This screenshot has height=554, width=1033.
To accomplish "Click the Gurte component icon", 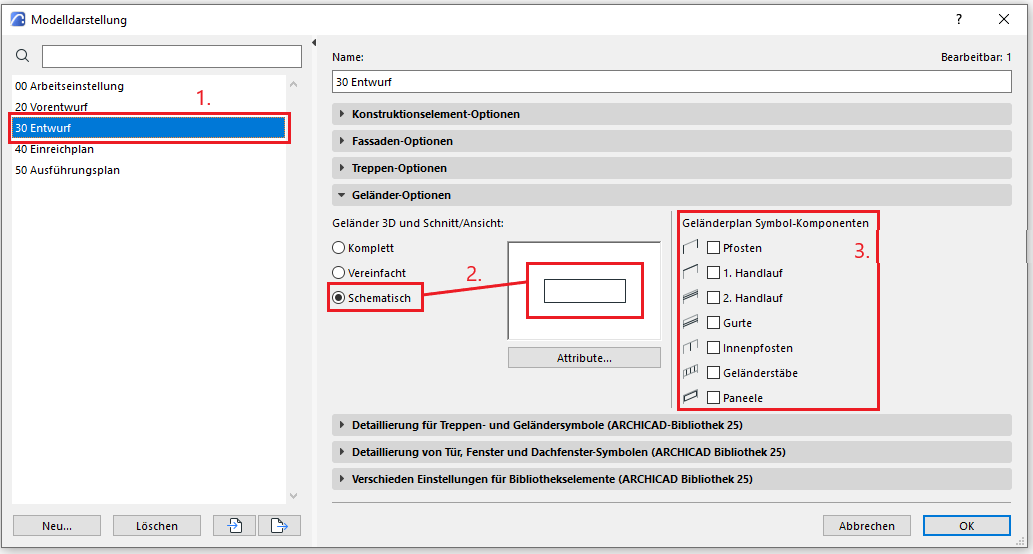I will point(690,322).
